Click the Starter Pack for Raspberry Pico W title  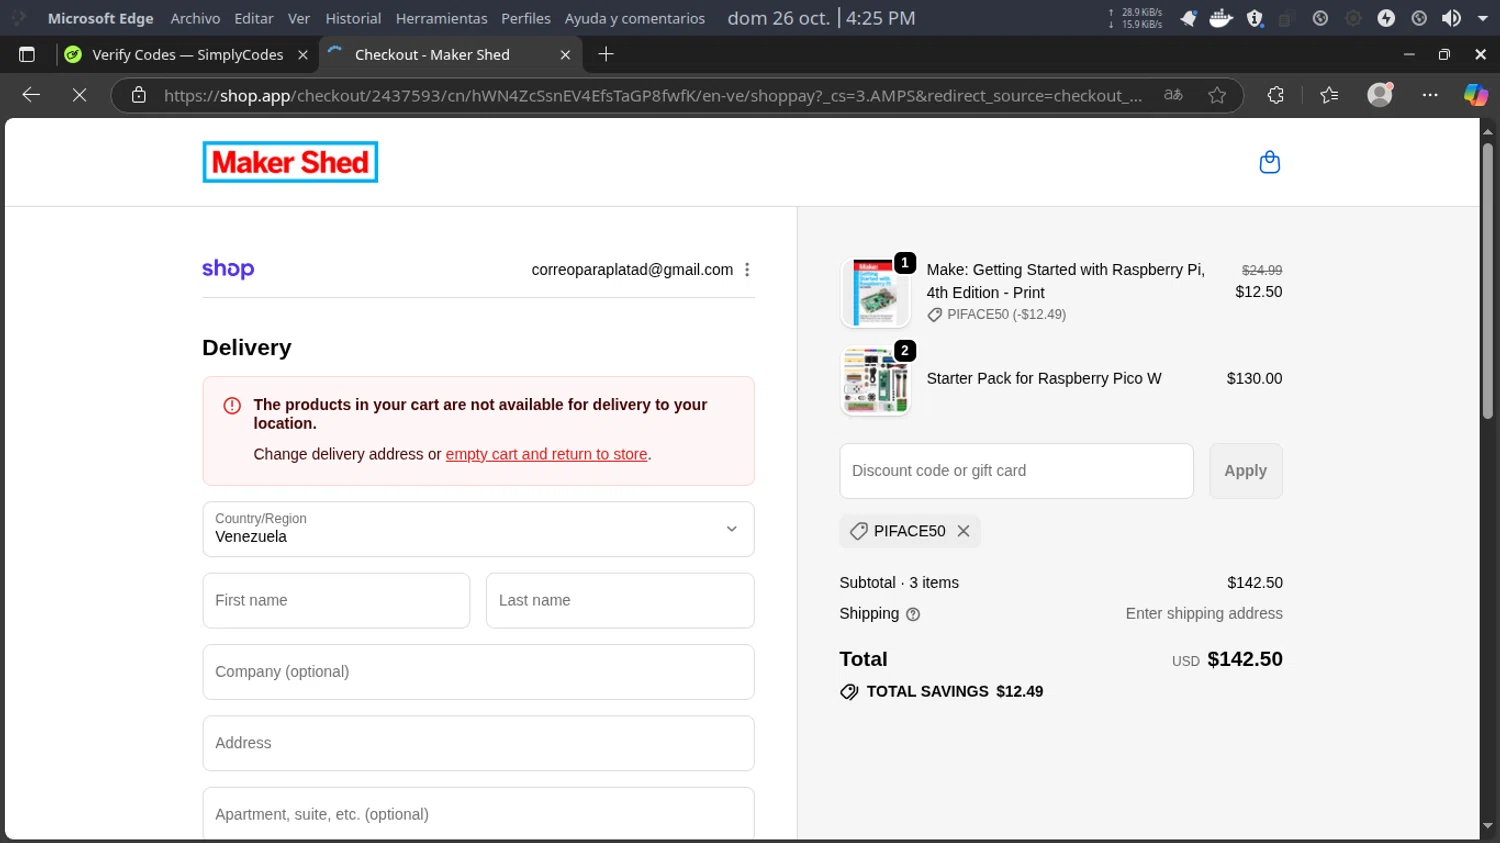(x=1044, y=379)
